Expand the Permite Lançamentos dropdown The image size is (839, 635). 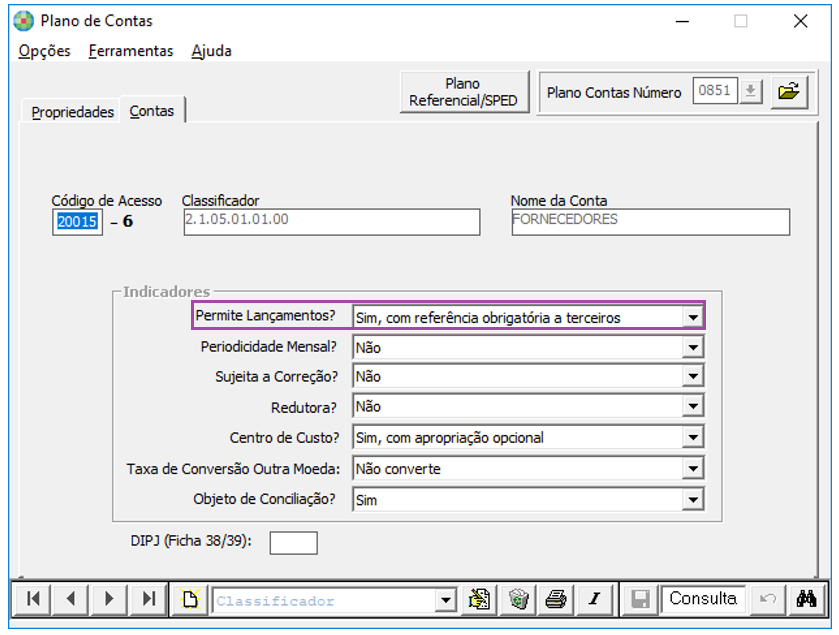[x=693, y=317]
